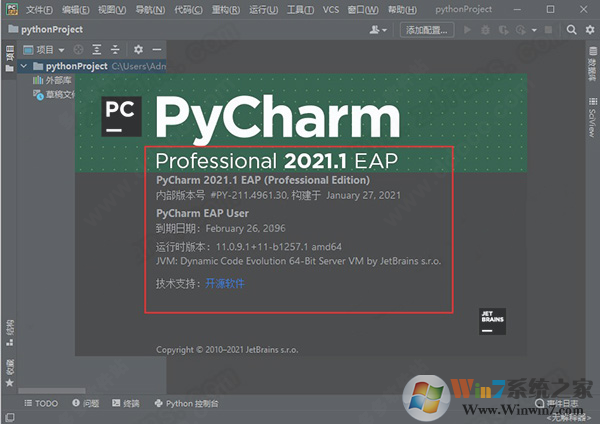
Task: Open the 事件日志 event log
Action: click(557, 403)
